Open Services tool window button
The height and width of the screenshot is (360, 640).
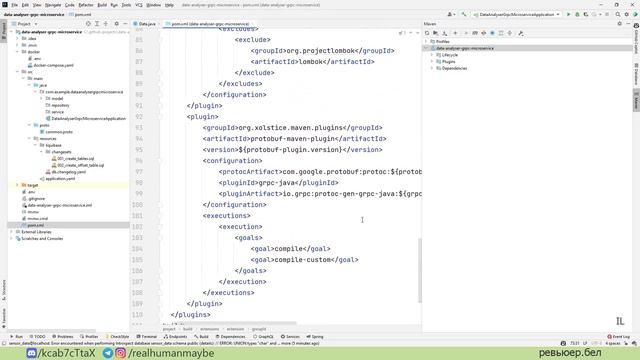point(290,337)
